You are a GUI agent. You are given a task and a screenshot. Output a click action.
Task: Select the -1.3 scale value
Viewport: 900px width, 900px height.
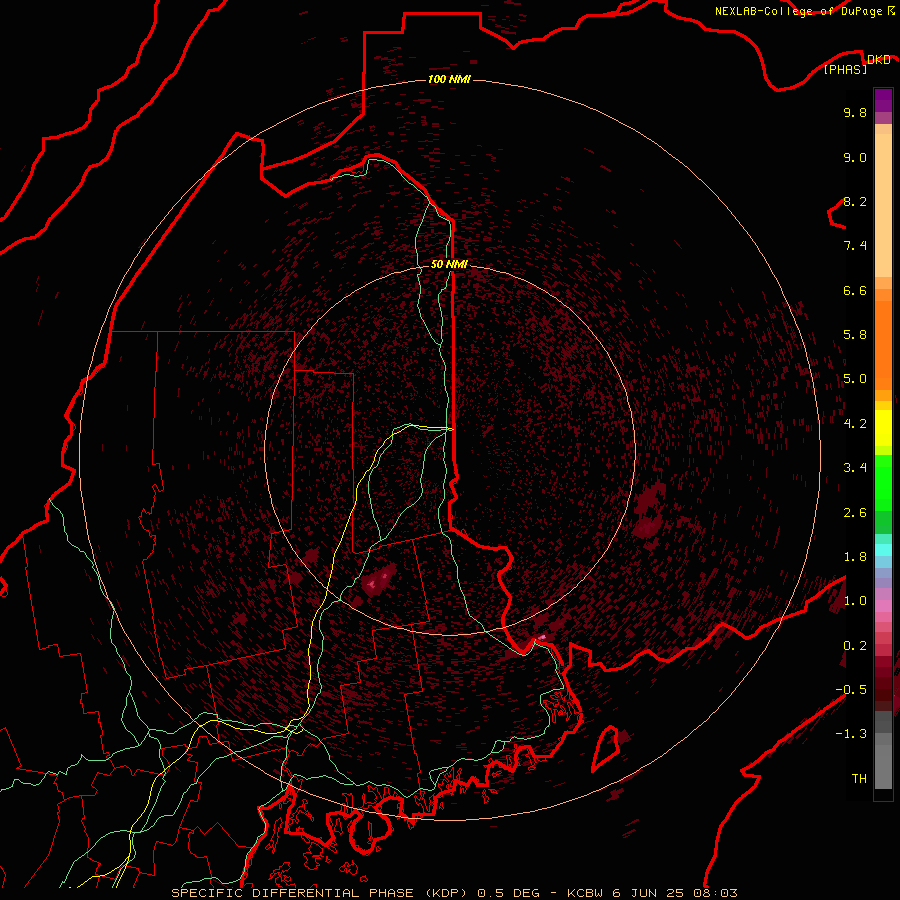coord(851,734)
